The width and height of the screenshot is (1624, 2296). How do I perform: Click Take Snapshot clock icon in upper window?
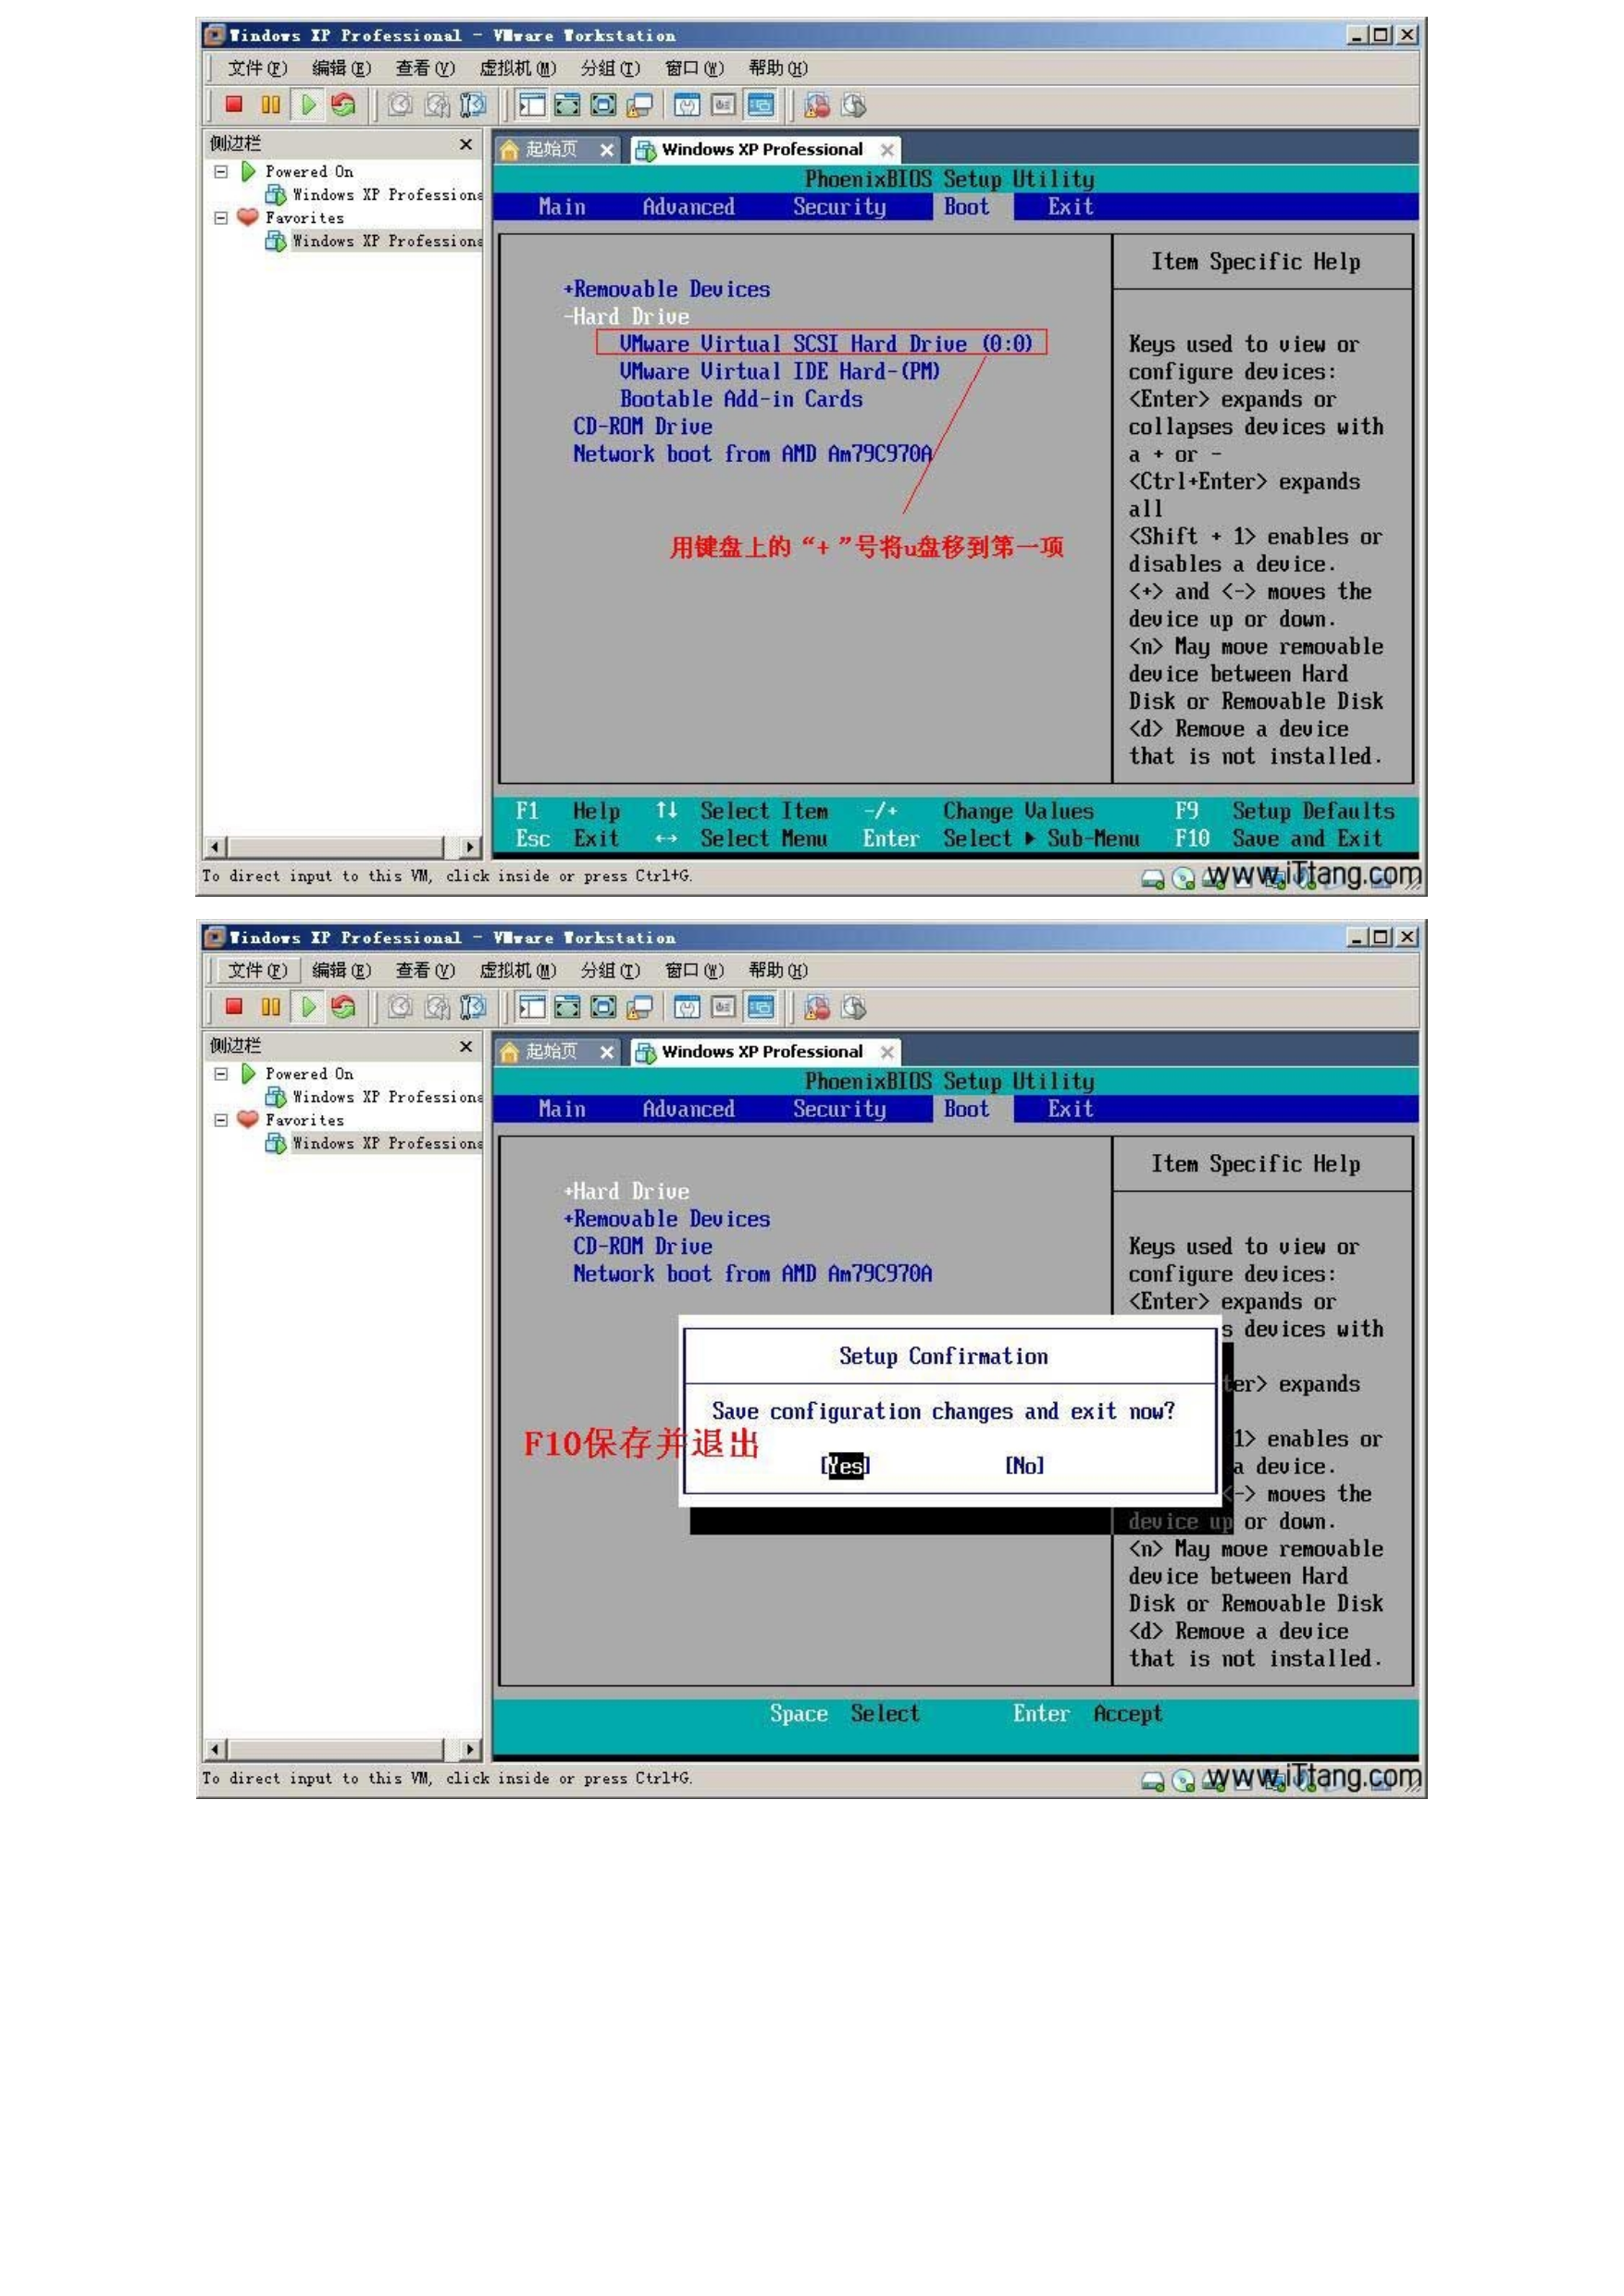(400, 104)
